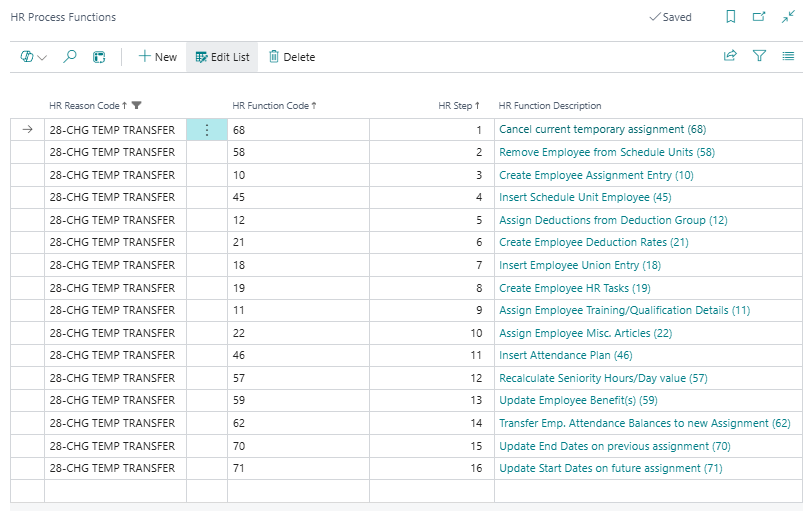812x511 pixels.
Task: Select function code cell 58
Action: pos(298,152)
